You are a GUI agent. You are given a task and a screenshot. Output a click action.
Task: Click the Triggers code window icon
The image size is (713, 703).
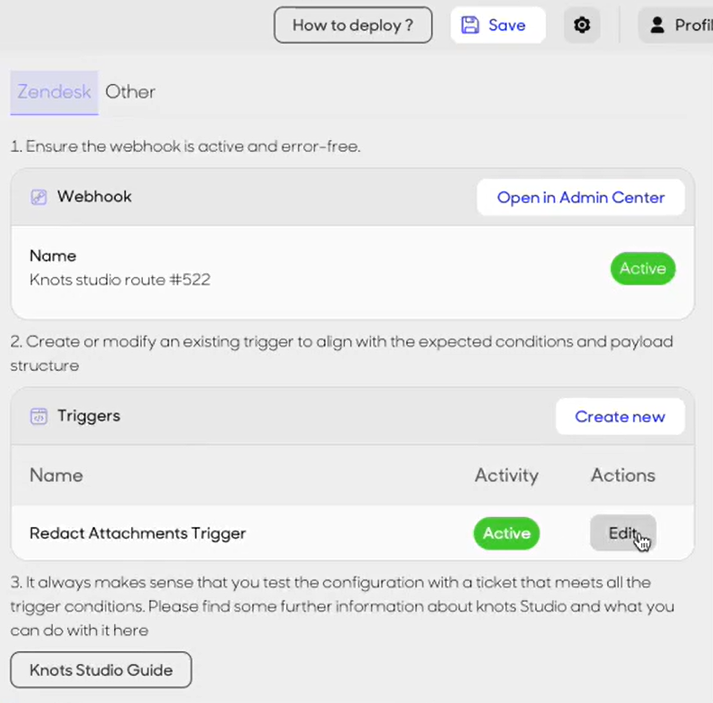39,416
